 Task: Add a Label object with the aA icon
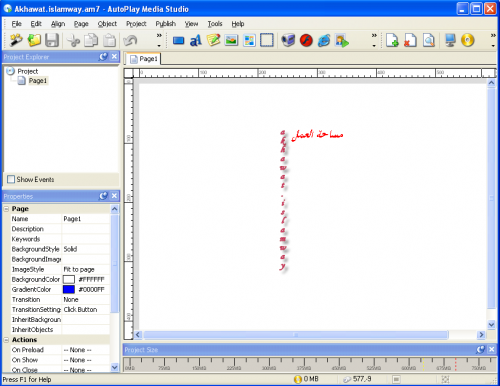click(196, 41)
